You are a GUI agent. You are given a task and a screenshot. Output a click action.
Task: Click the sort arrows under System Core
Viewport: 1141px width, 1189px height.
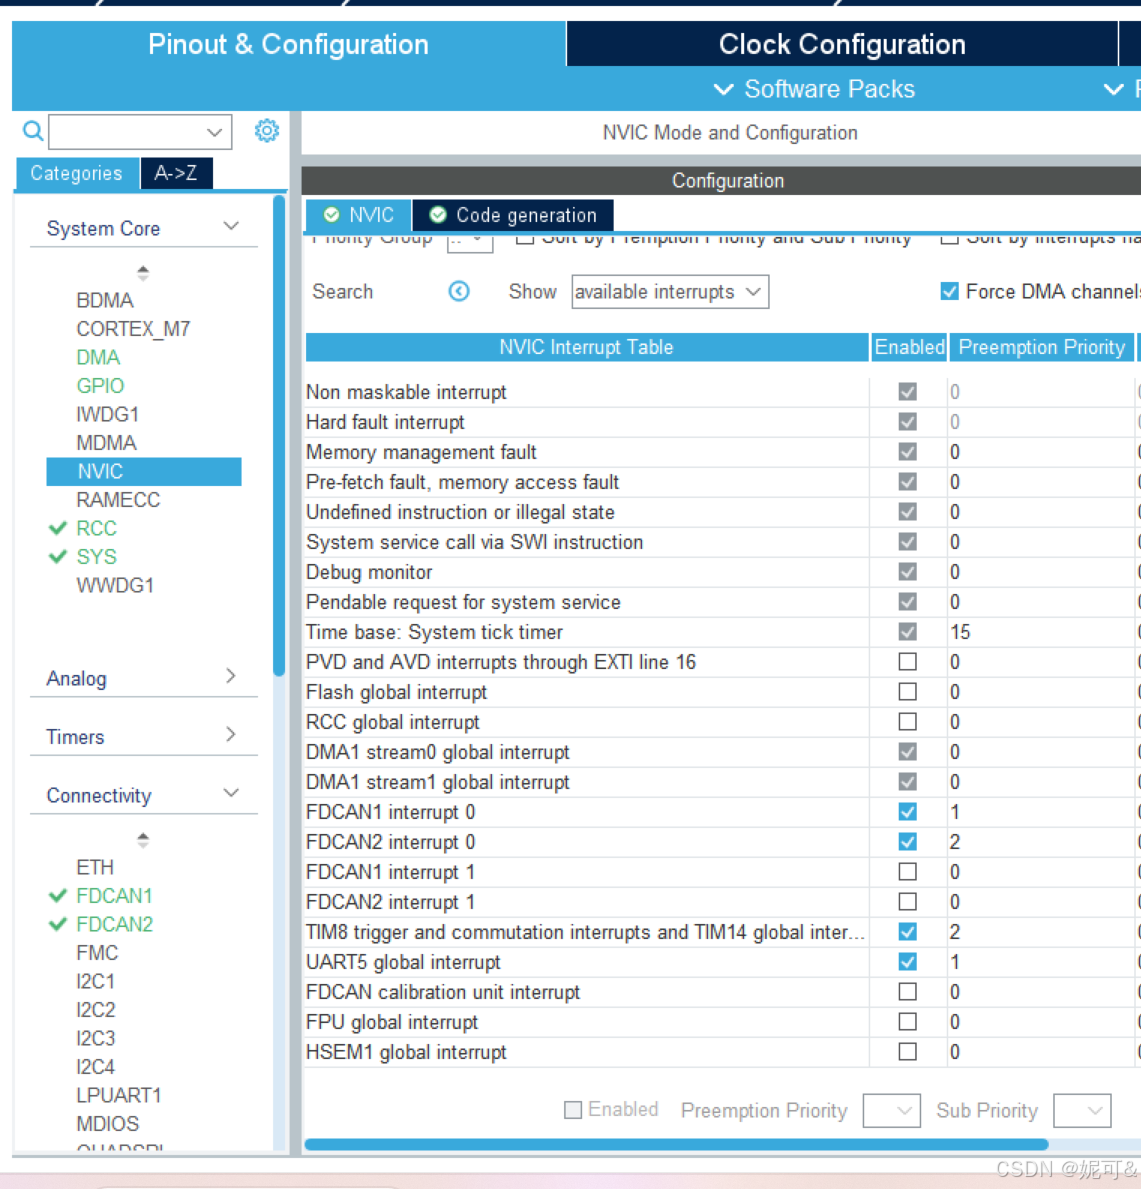click(143, 272)
